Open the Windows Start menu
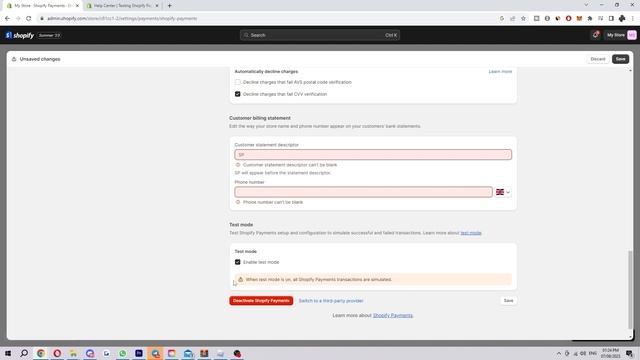The image size is (640, 360). point(8,353)
